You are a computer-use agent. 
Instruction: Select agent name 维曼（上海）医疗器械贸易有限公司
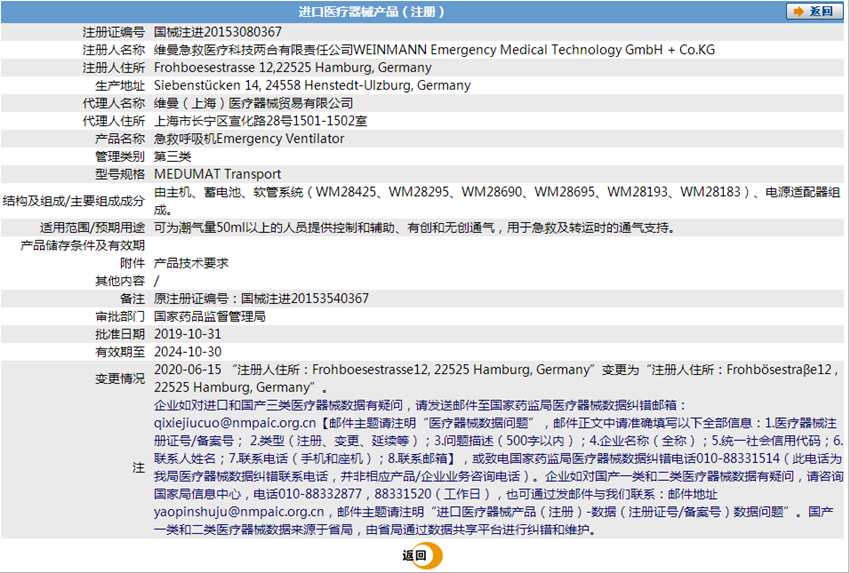pos(254,103)
